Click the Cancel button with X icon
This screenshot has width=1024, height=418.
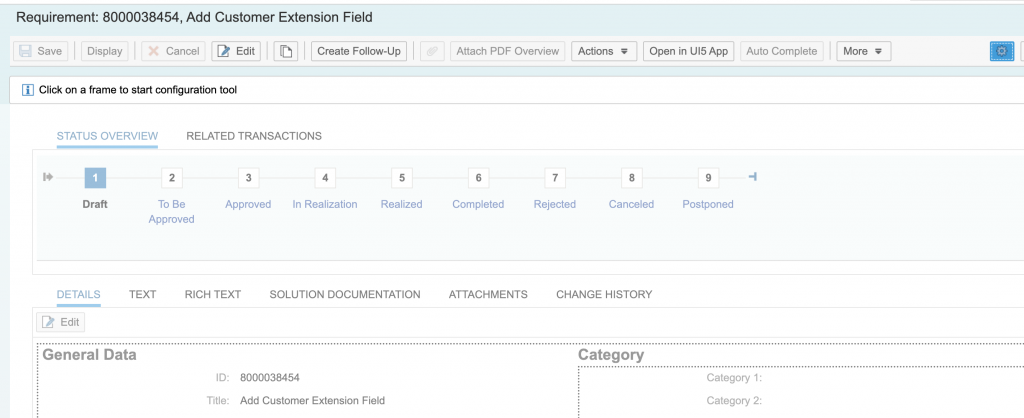coord(174,51)
